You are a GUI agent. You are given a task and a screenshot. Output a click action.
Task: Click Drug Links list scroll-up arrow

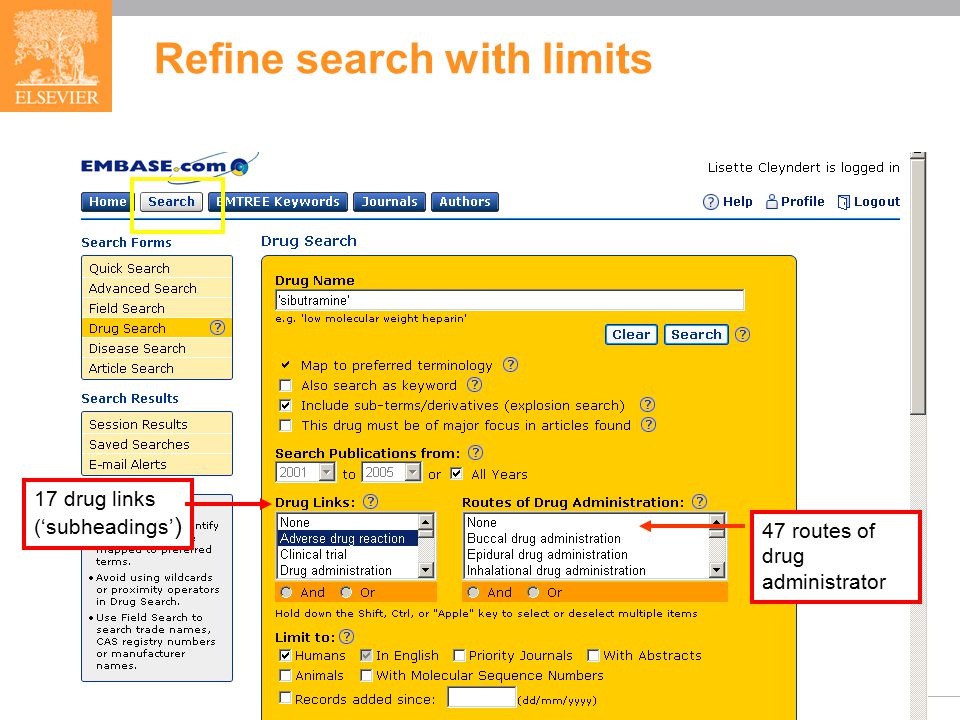coord(426,522)
